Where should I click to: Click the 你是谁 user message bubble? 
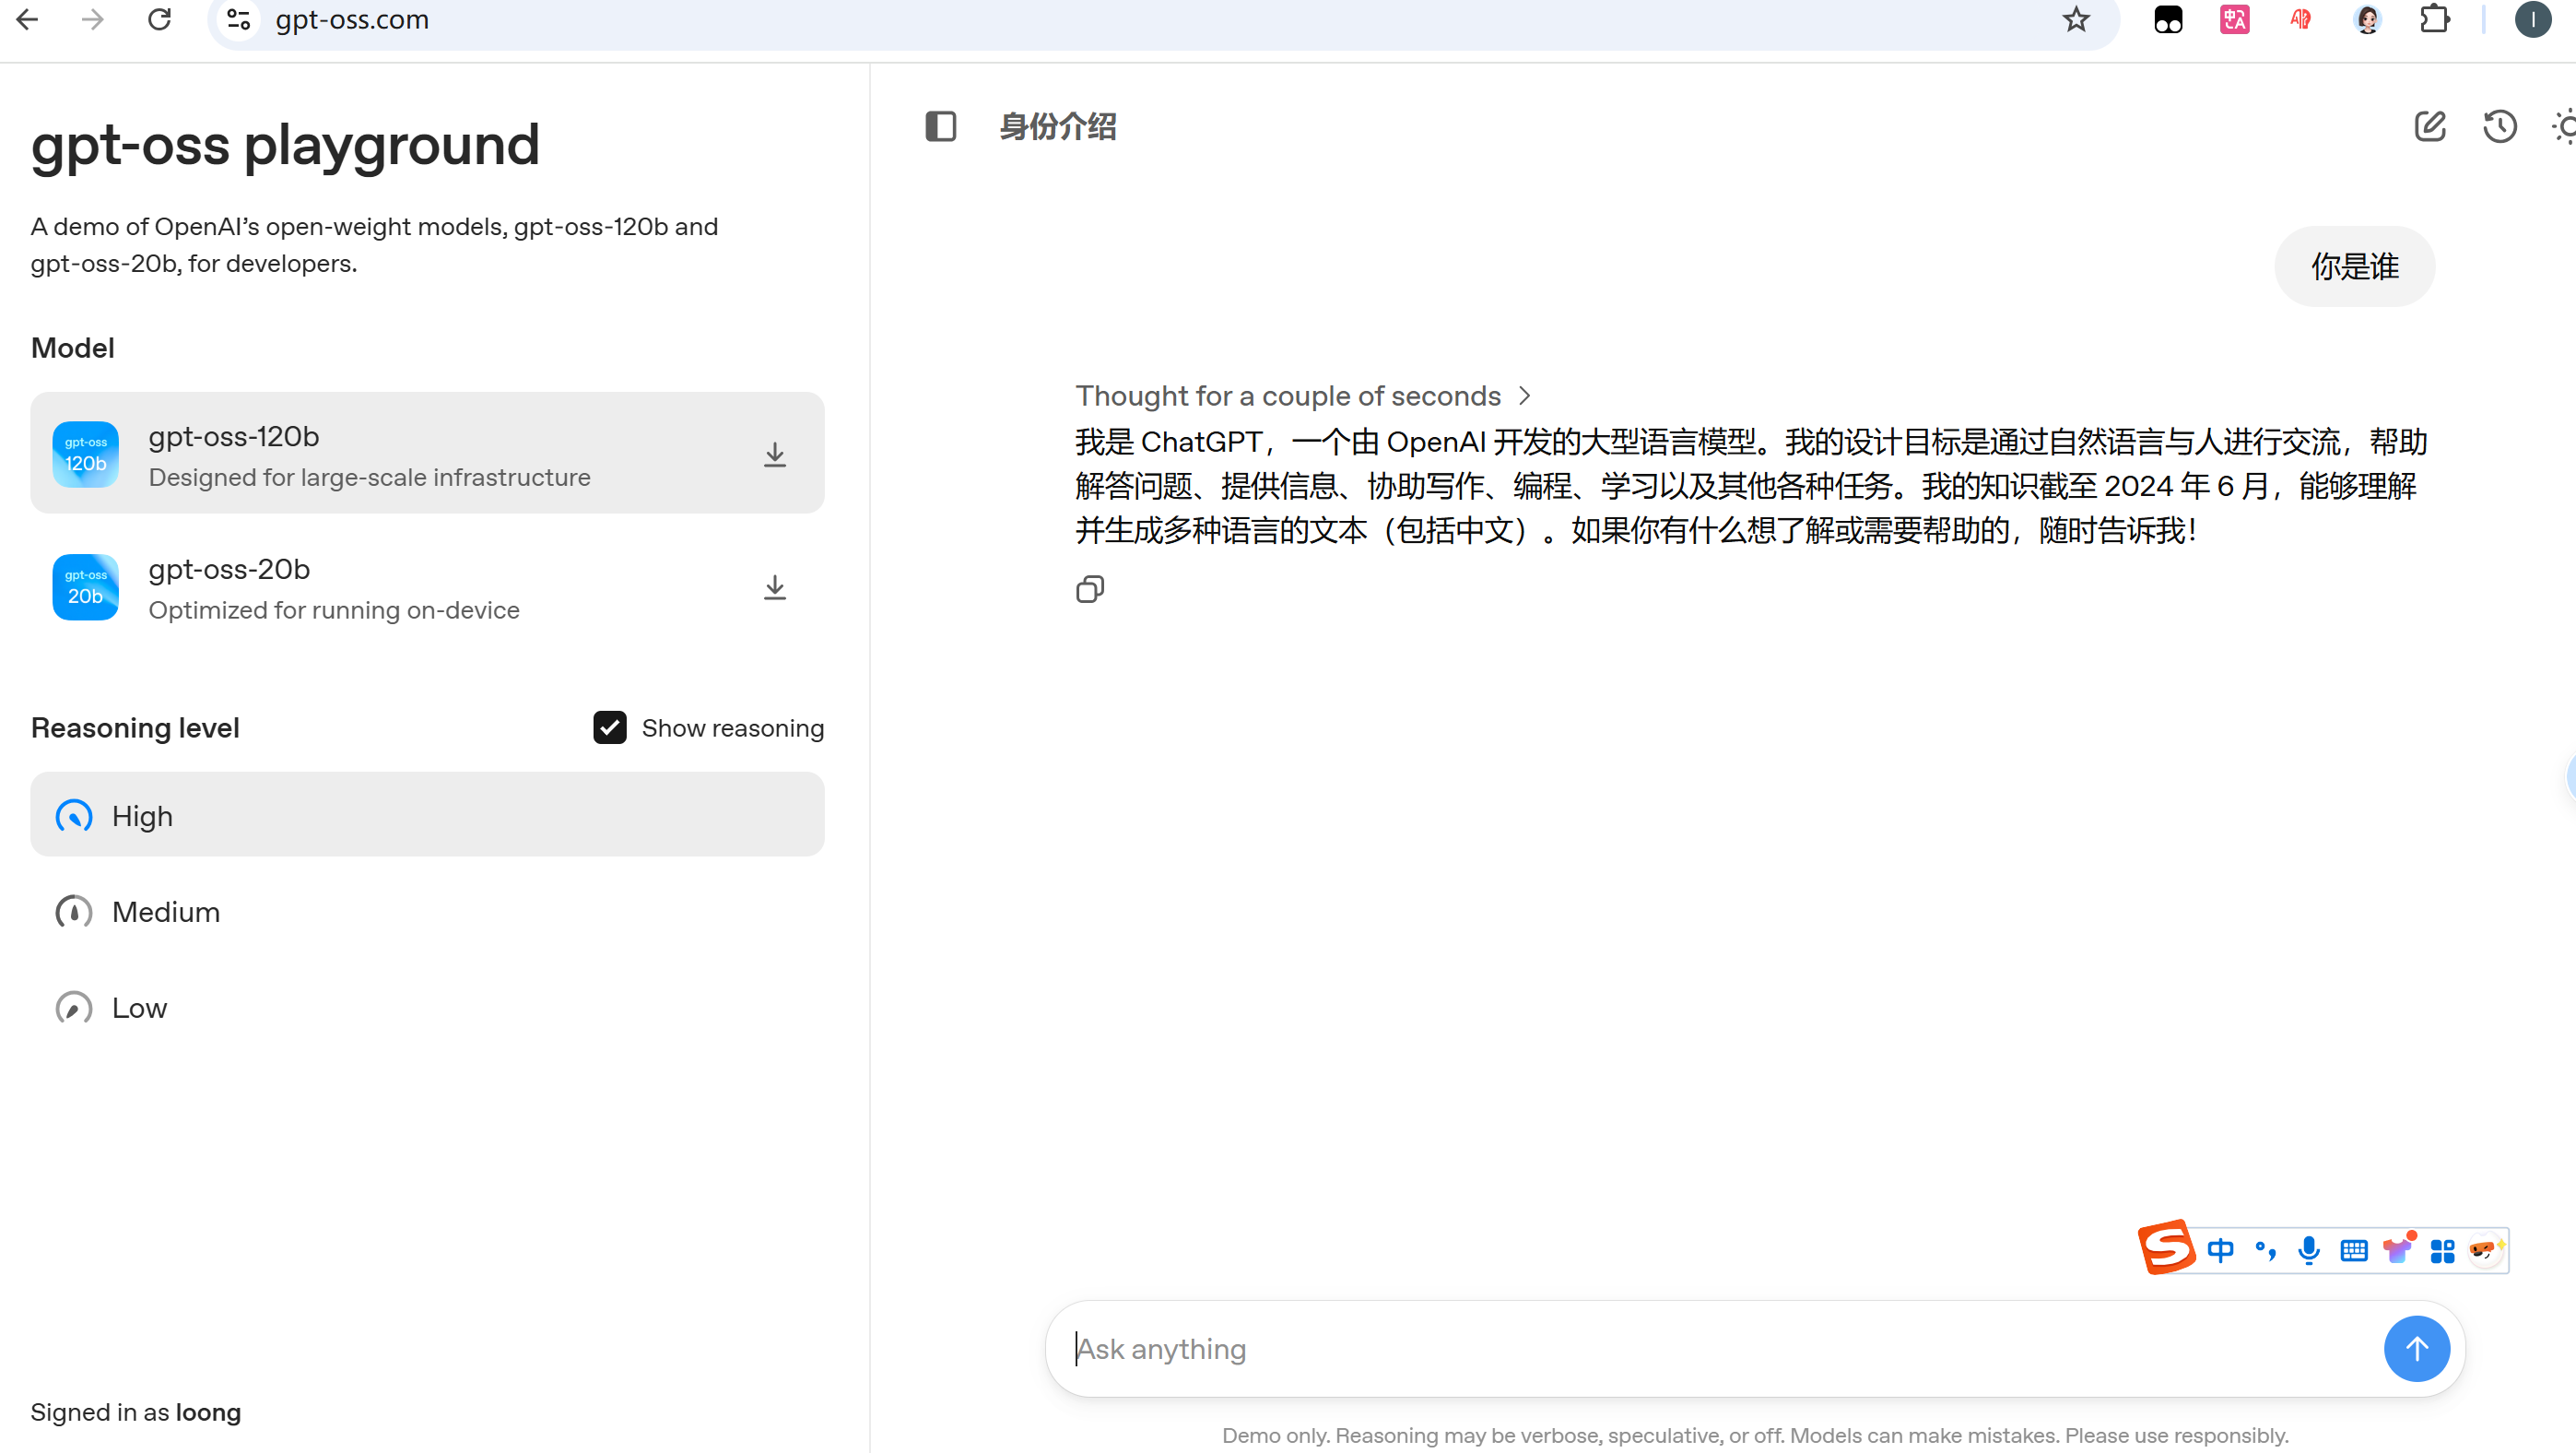[2354, 266]
